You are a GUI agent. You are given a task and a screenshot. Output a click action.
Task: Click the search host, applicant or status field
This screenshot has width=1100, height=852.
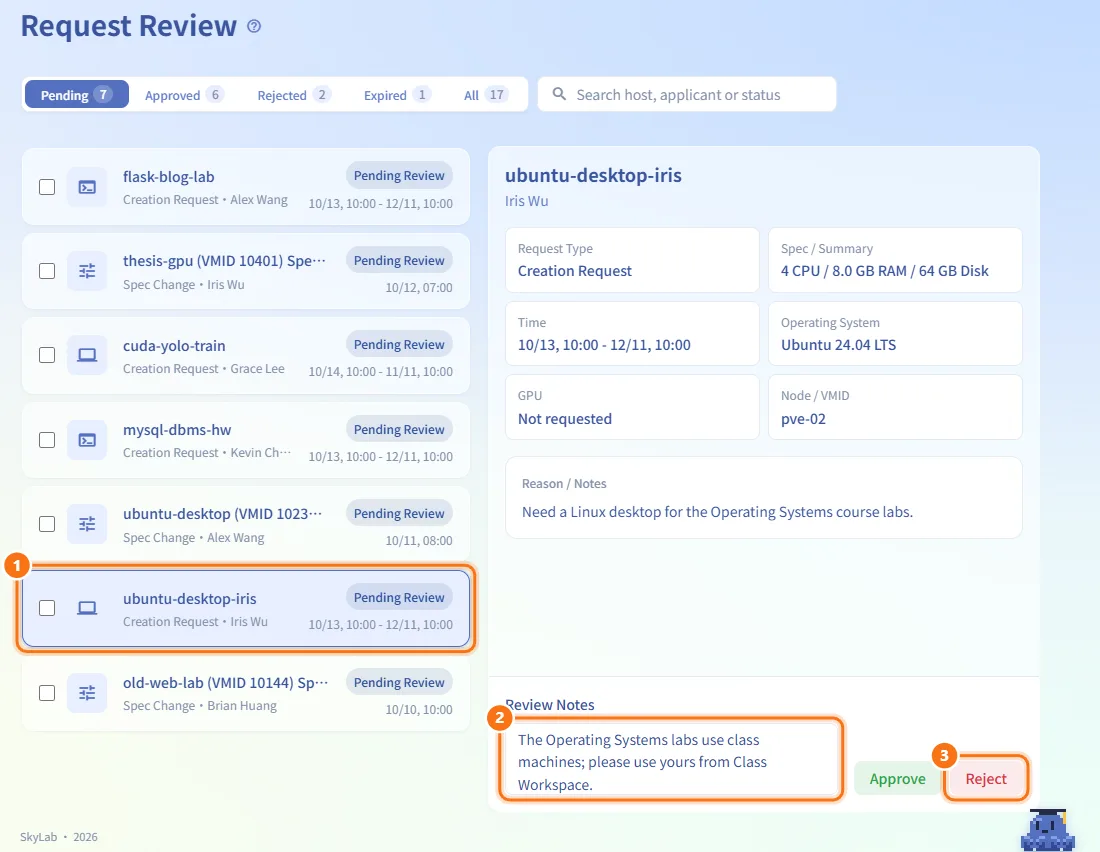click(x=687, y=95)
